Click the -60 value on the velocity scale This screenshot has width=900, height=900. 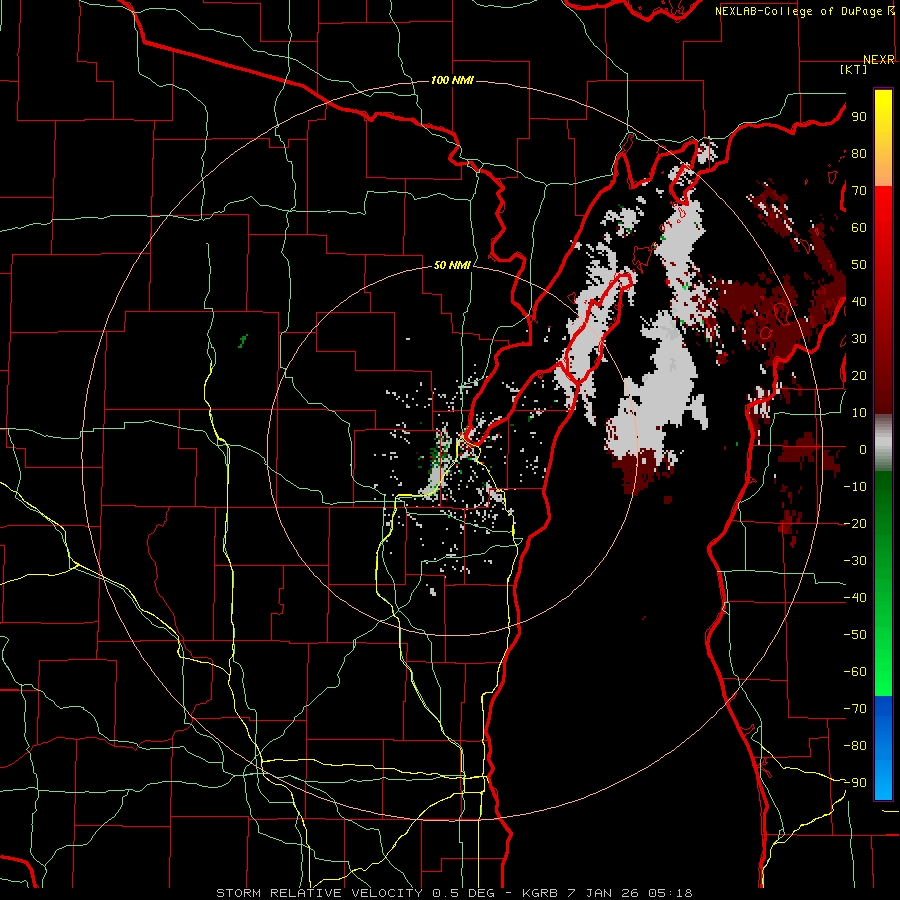tap(855, 672)
